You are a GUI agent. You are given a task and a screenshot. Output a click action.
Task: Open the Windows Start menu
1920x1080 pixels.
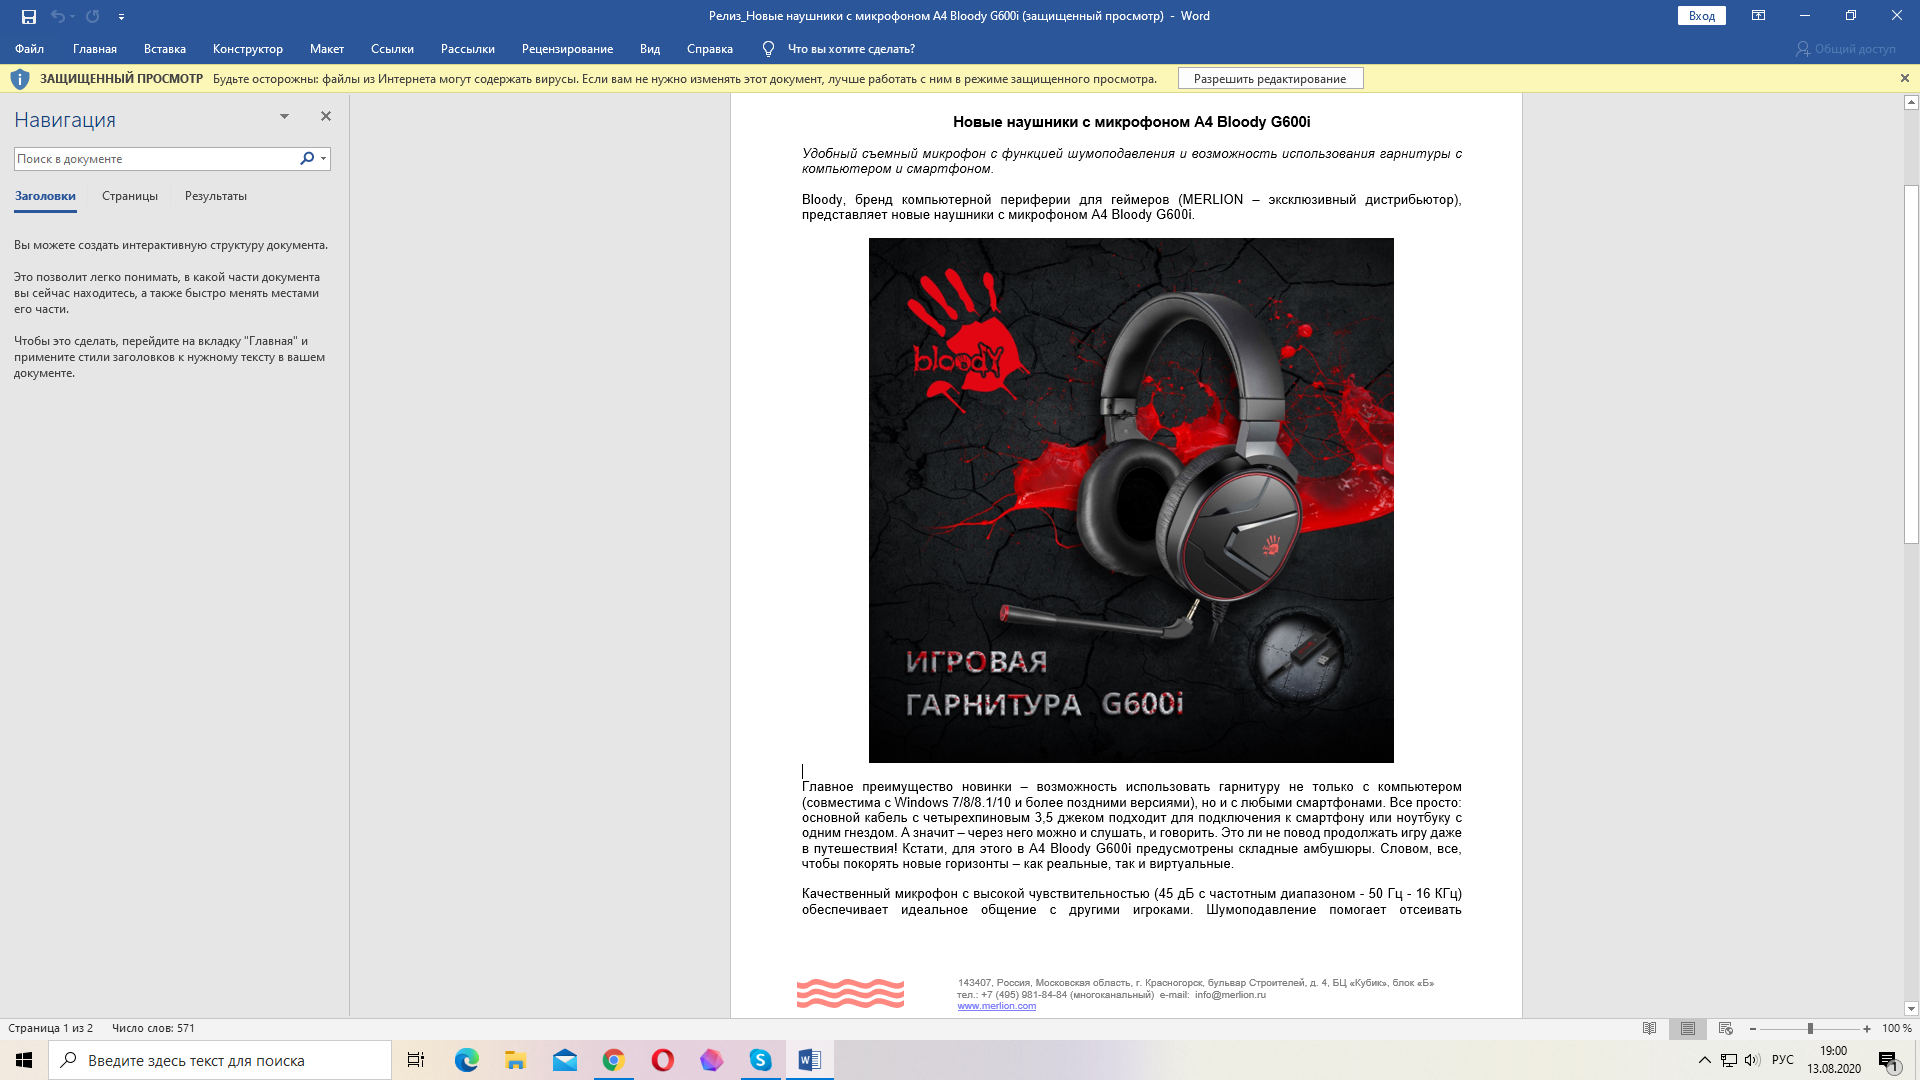pos(24,1060)
